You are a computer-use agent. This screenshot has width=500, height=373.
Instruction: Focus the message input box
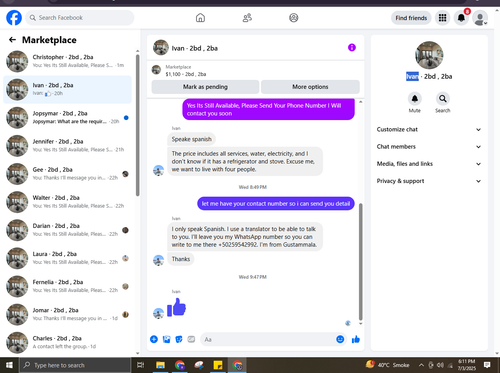[x=267, y=339]
